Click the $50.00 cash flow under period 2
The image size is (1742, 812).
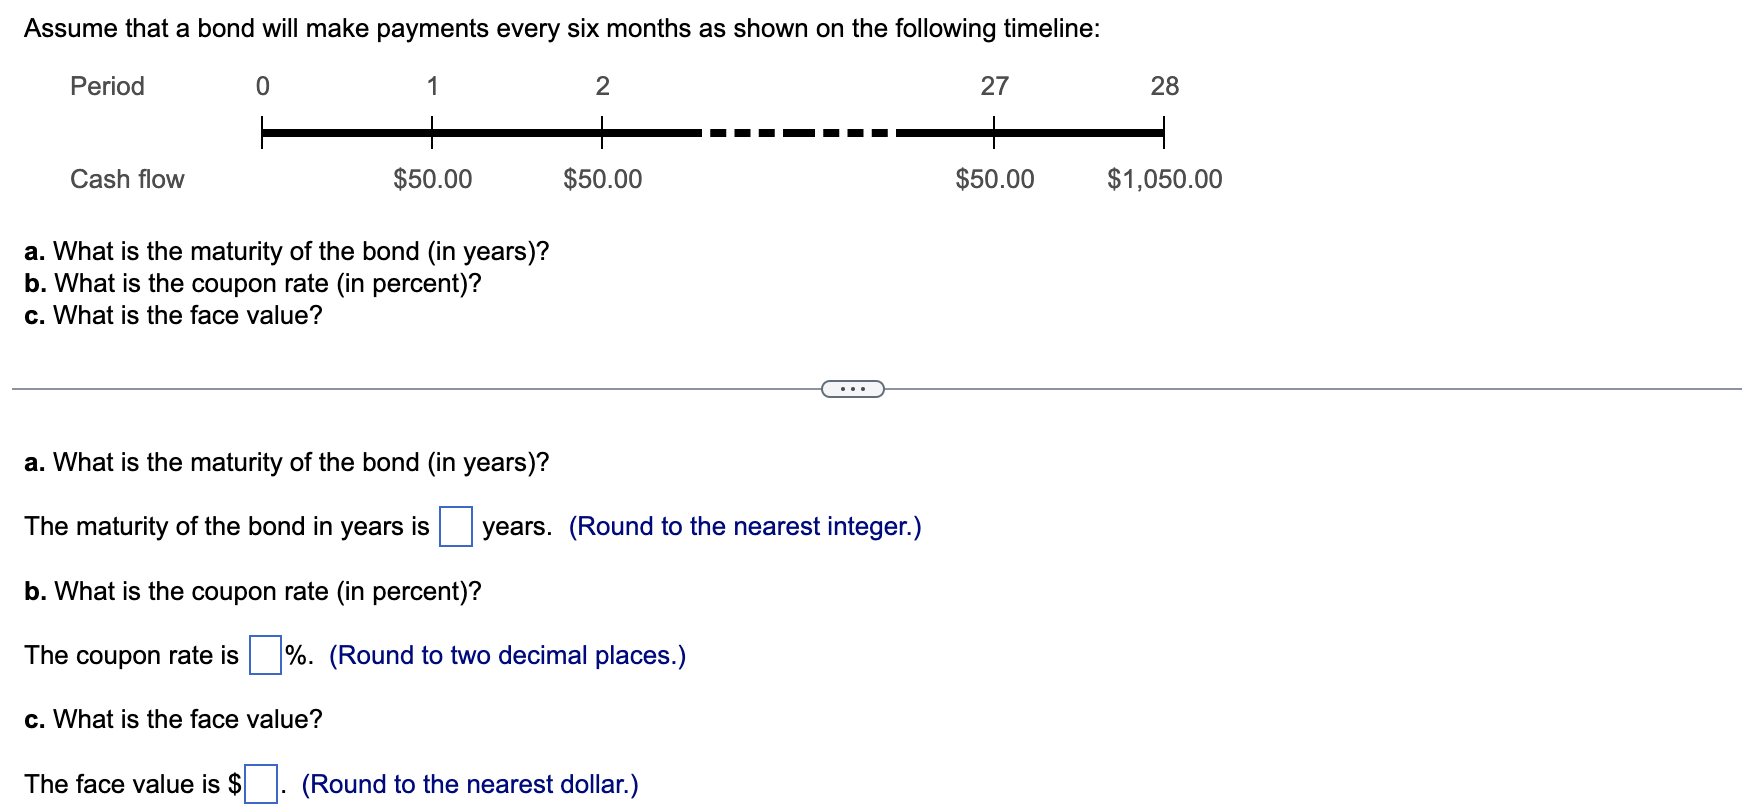(x=602, y=180)
